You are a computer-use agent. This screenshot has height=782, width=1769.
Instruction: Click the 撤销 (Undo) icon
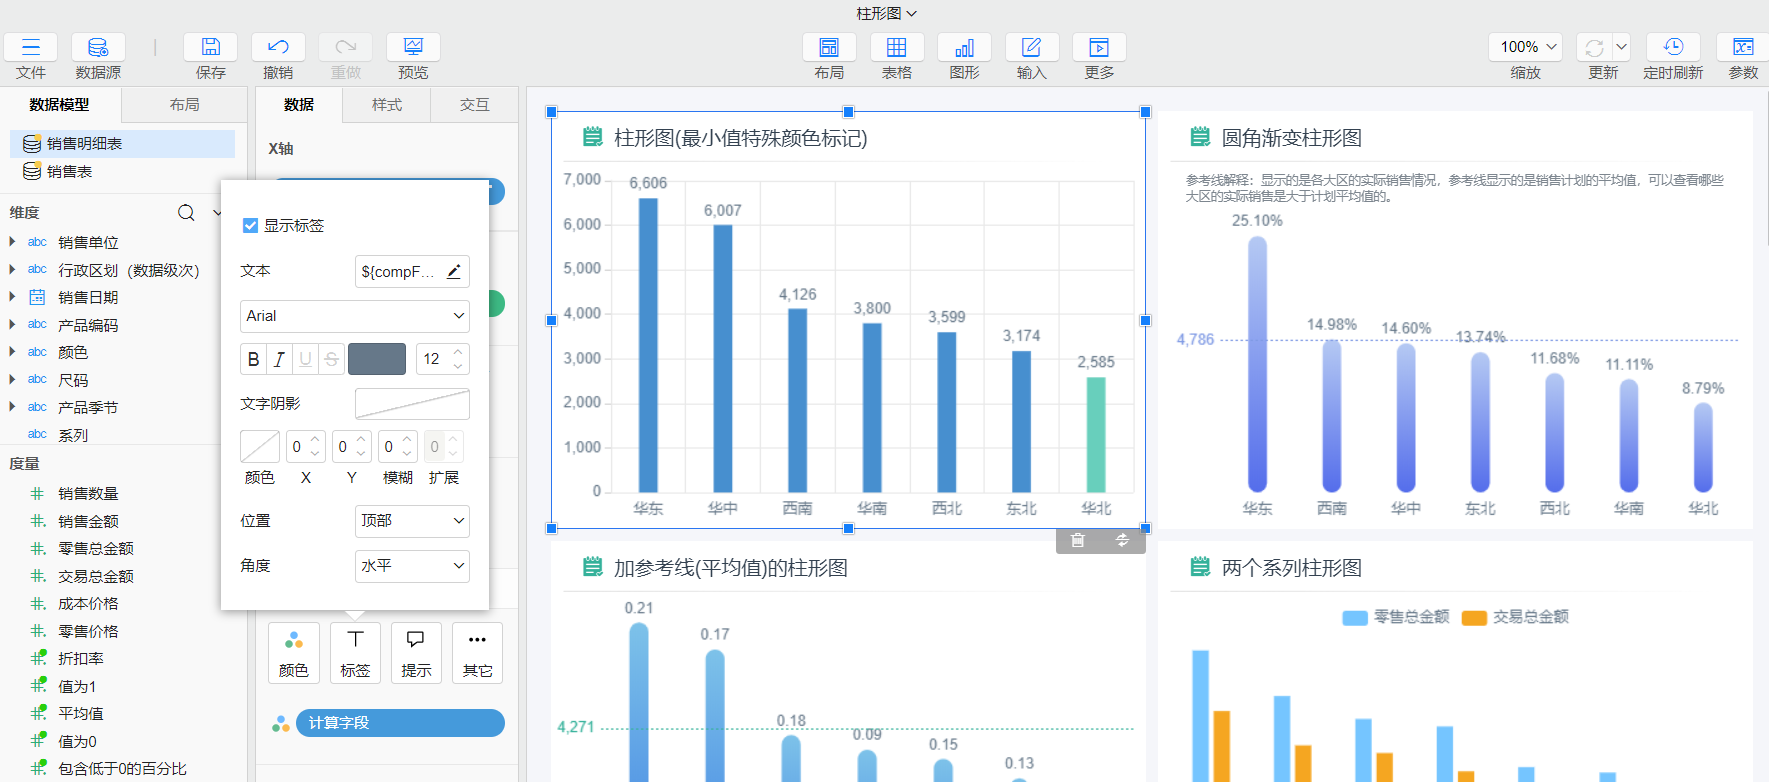point(278,48)
